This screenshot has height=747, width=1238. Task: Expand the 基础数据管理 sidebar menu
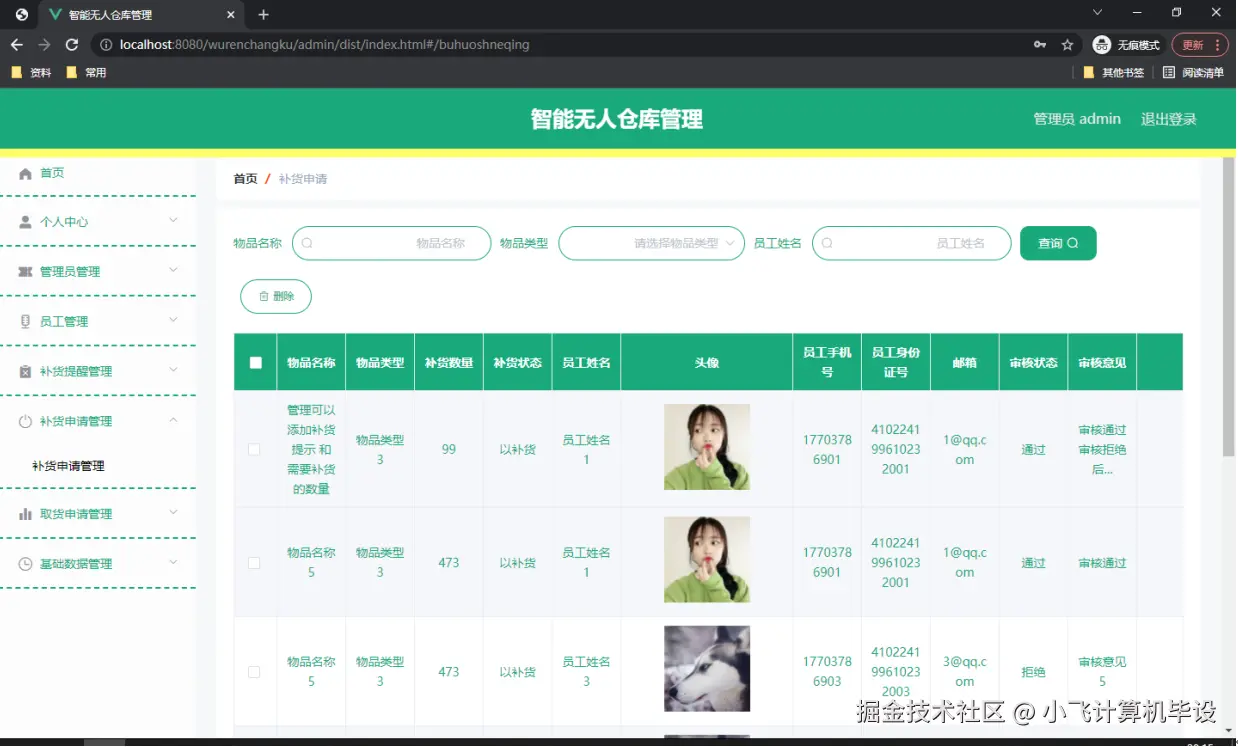coord(173,563)
